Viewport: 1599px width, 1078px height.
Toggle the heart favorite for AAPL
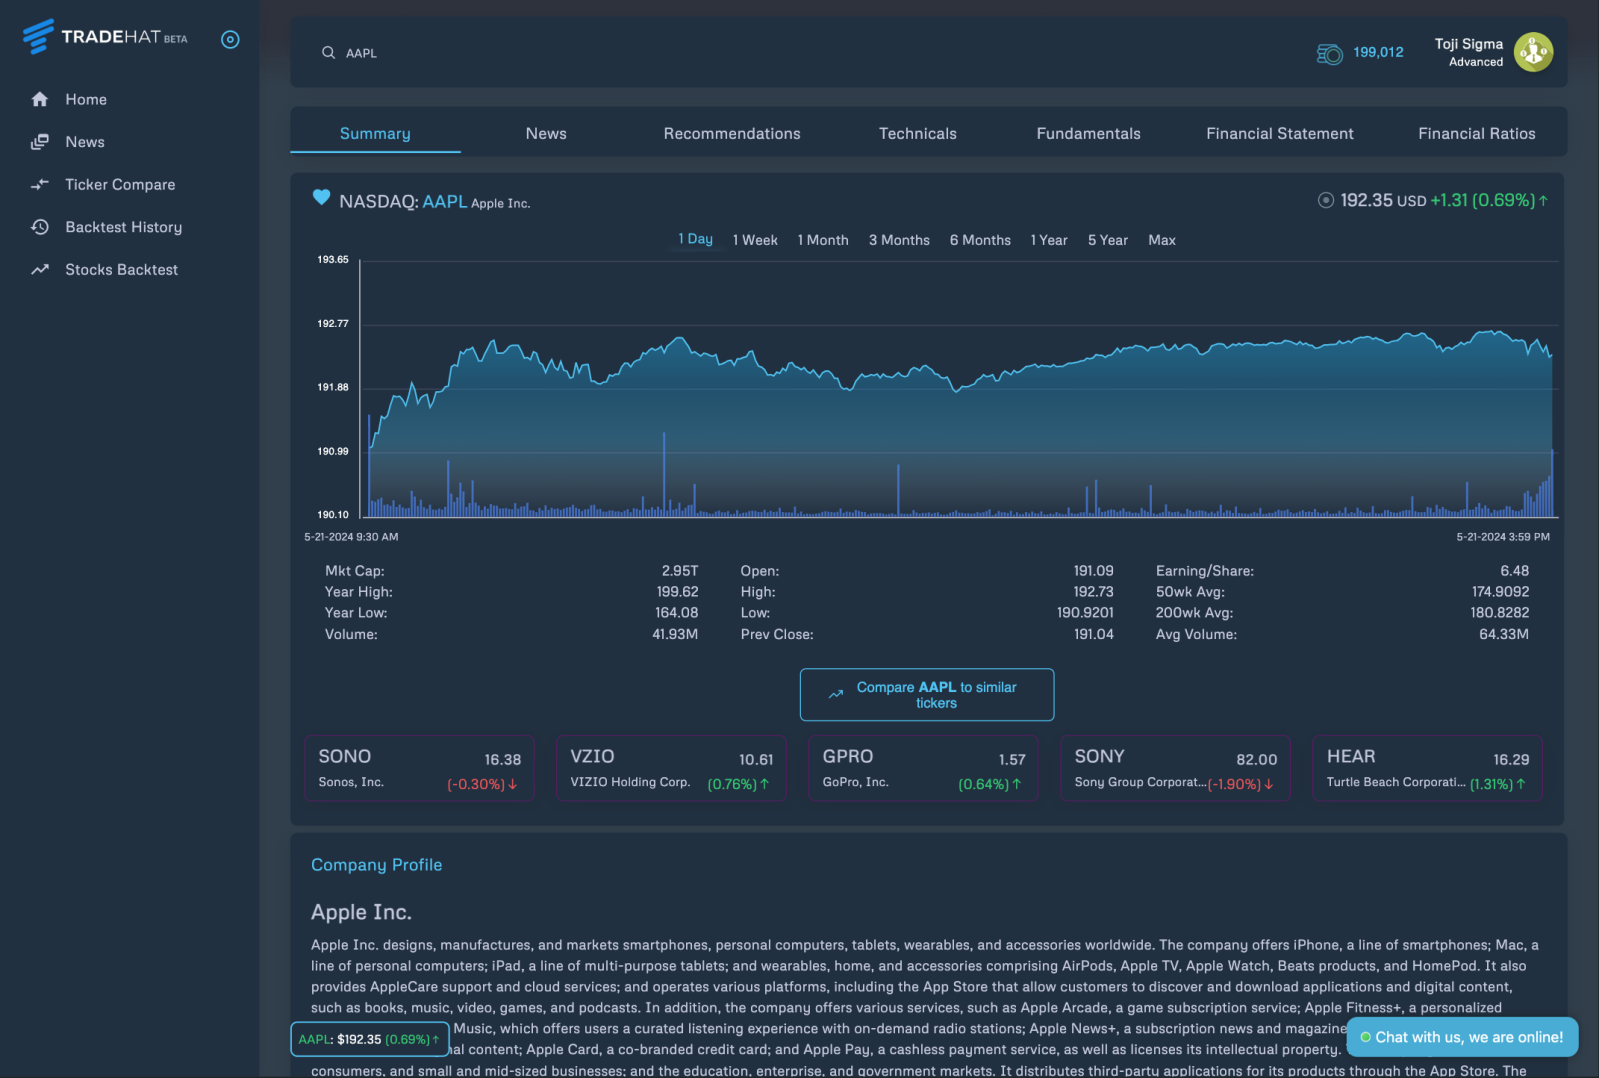(x=321, y=198)
